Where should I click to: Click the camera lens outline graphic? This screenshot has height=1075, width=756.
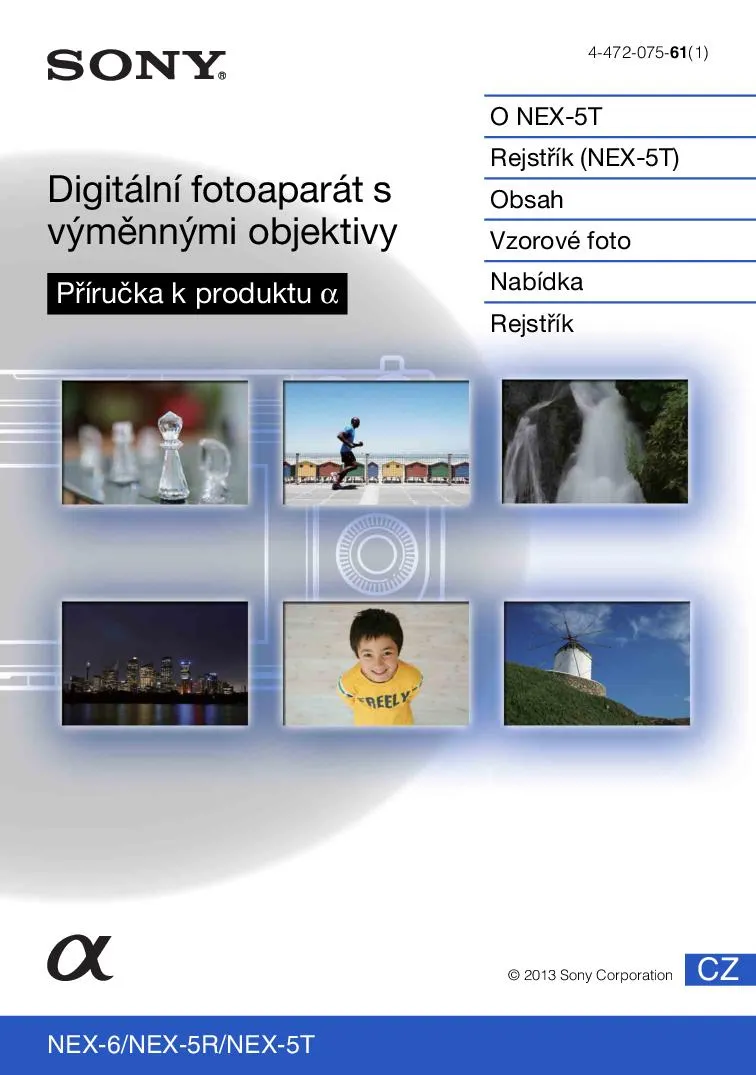(375, 552)
